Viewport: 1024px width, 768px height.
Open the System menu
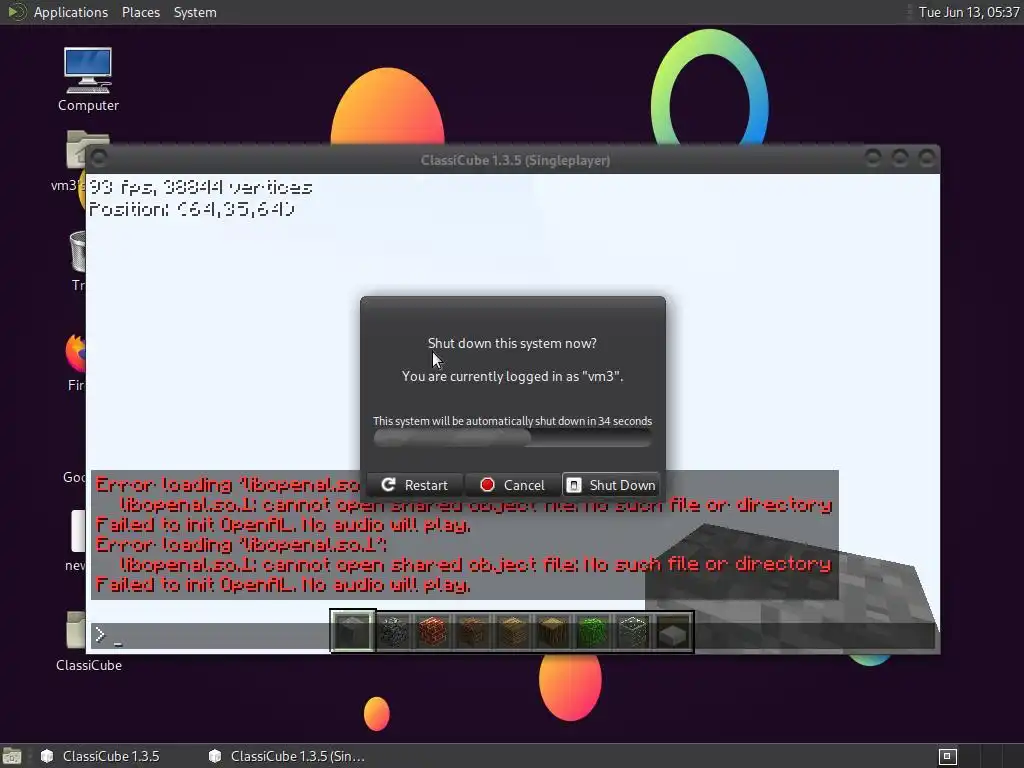(x=195, y=12)
